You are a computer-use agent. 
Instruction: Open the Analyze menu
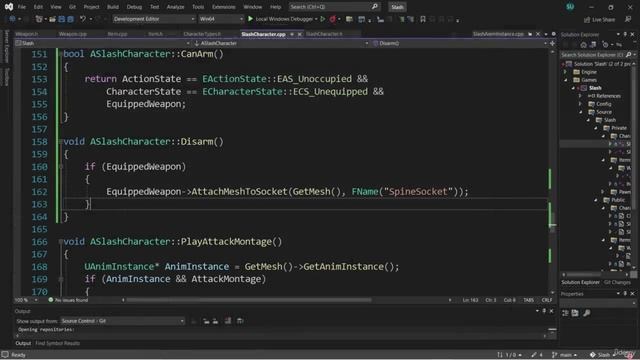(176, 7)
